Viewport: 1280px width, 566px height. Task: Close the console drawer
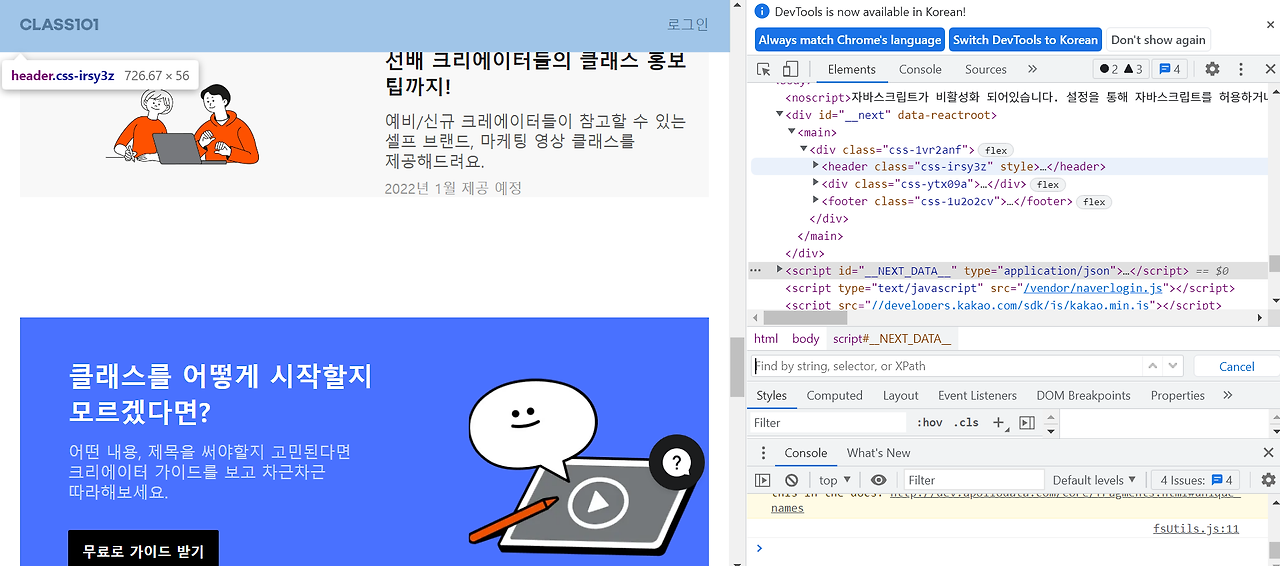click(x=1270, y=453)
